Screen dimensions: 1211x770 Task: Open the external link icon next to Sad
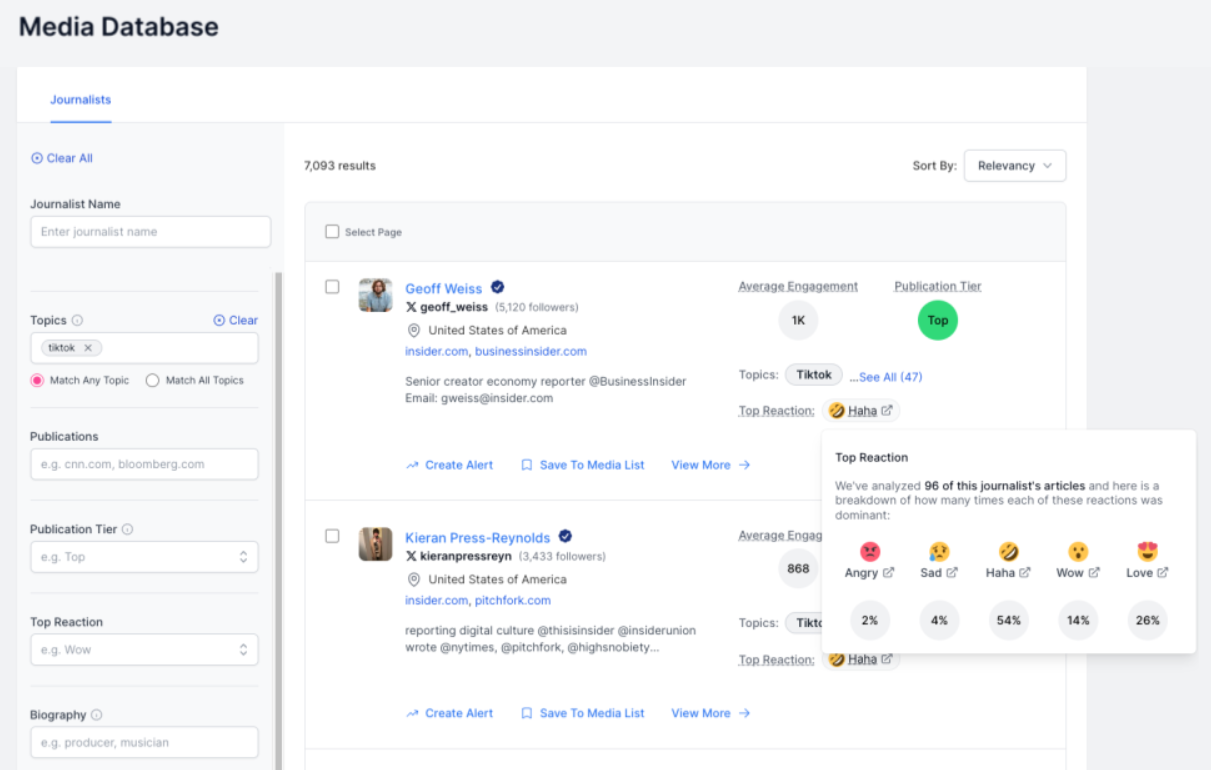pyautogui.click(x=952, y=573)
